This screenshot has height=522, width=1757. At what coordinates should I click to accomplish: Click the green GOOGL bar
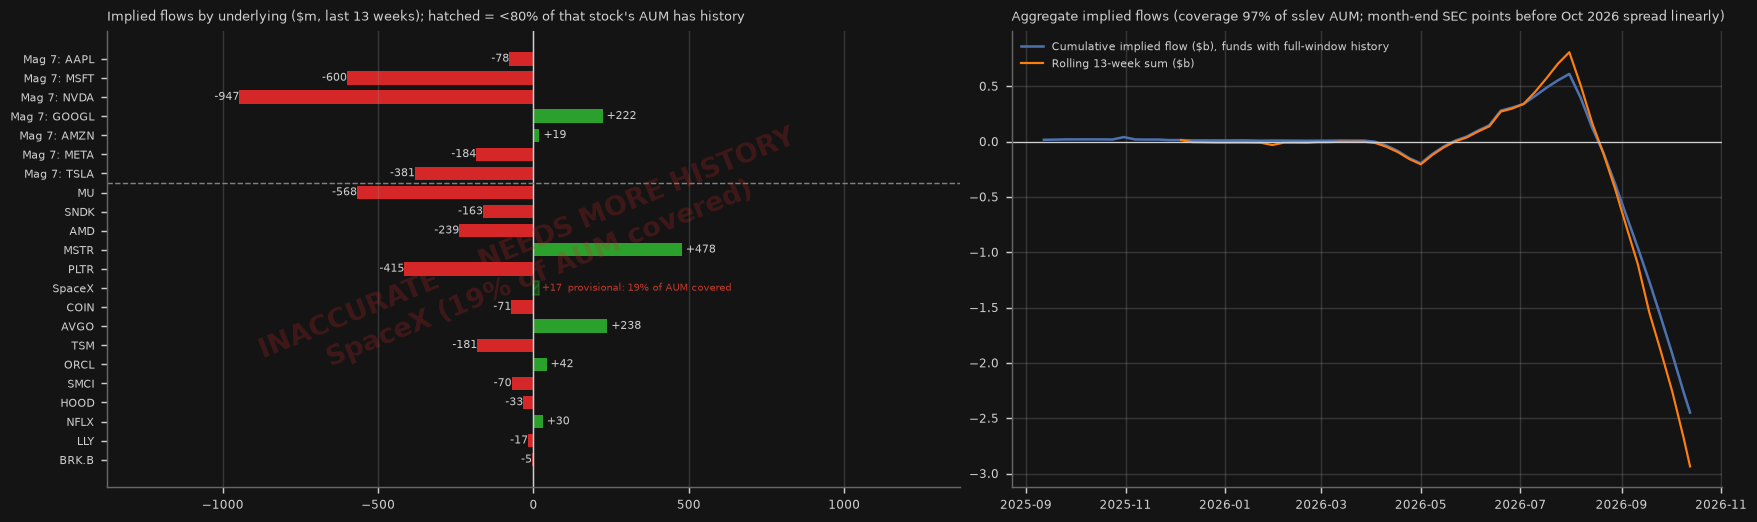point(568,116)
